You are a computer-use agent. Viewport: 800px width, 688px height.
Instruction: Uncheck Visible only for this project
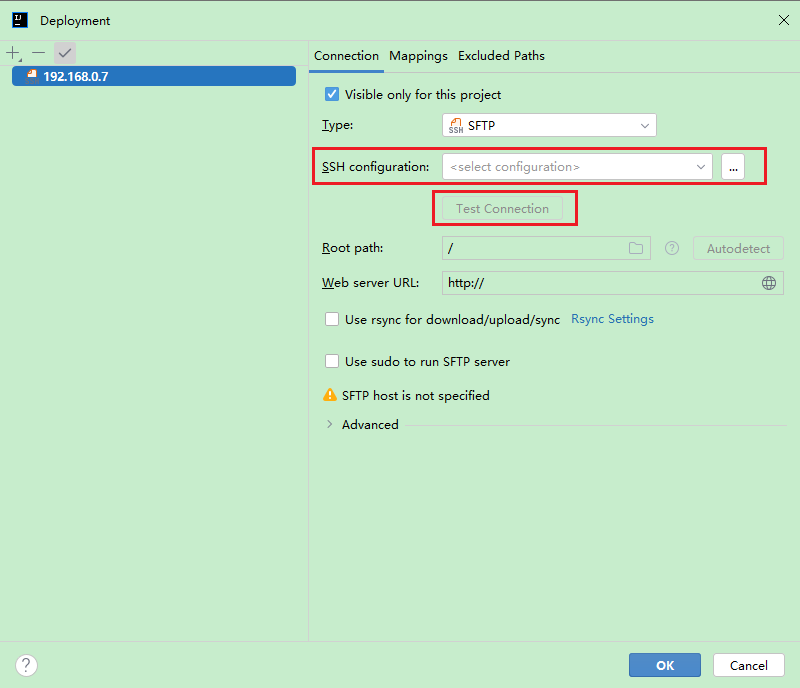pyautogui.click(x=332, y=95)
